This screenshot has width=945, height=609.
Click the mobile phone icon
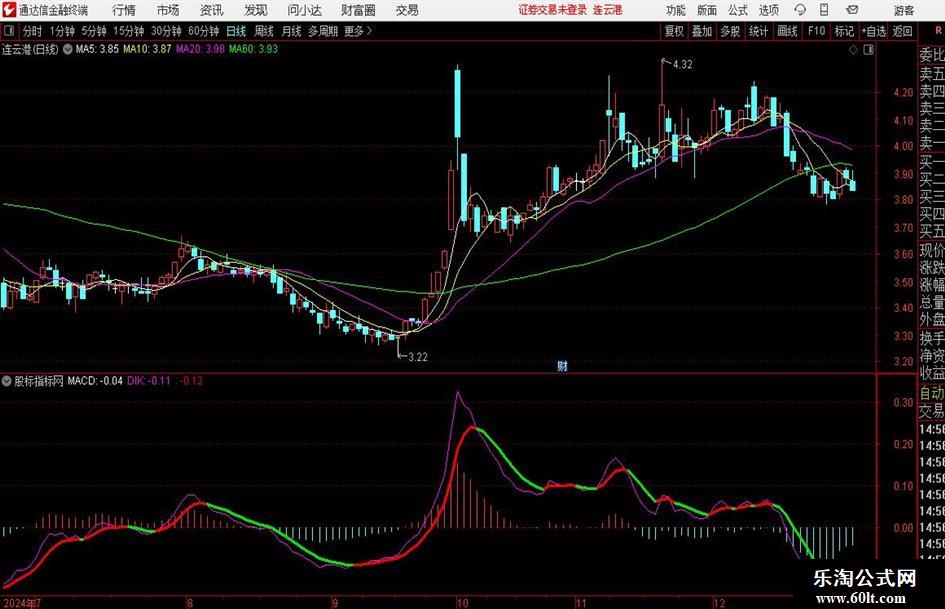click(x=824, y=10)
